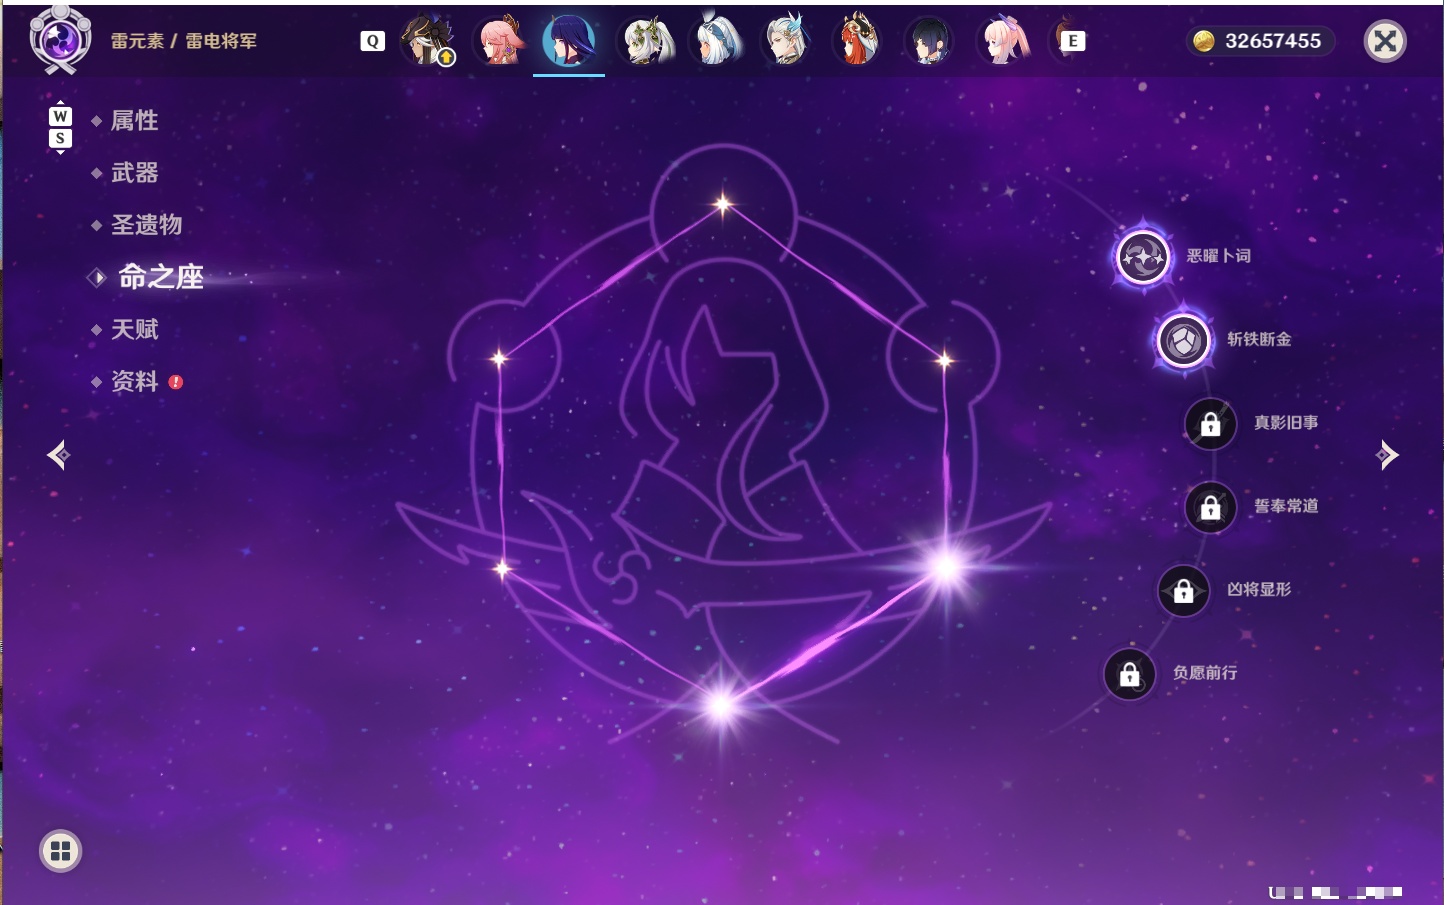Screen dimensions: 1444x905
Task: Switch to next character with right arrow
Action: 1387,455
